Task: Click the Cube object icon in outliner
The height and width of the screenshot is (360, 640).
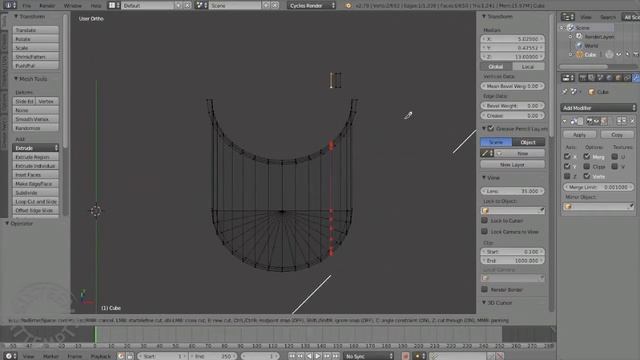Action: [x=580, y=55]
